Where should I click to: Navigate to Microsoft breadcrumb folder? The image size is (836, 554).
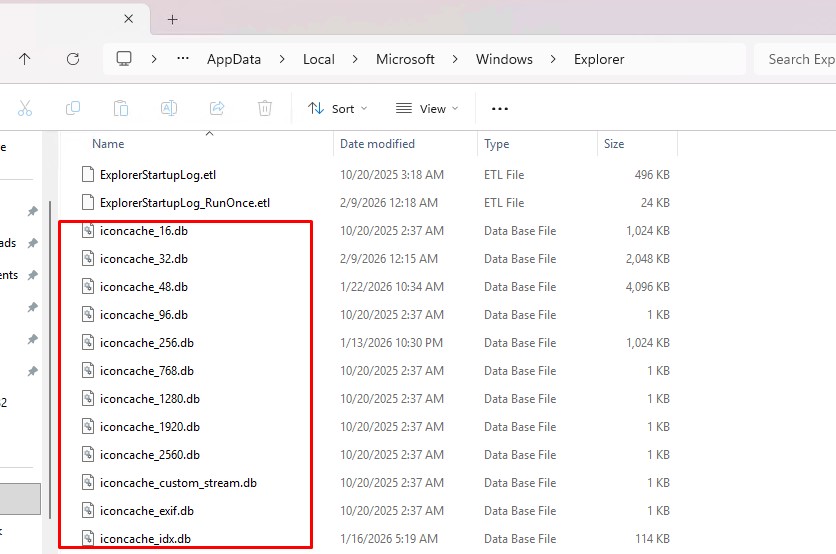pyautogui.click(x=405, y=59)
